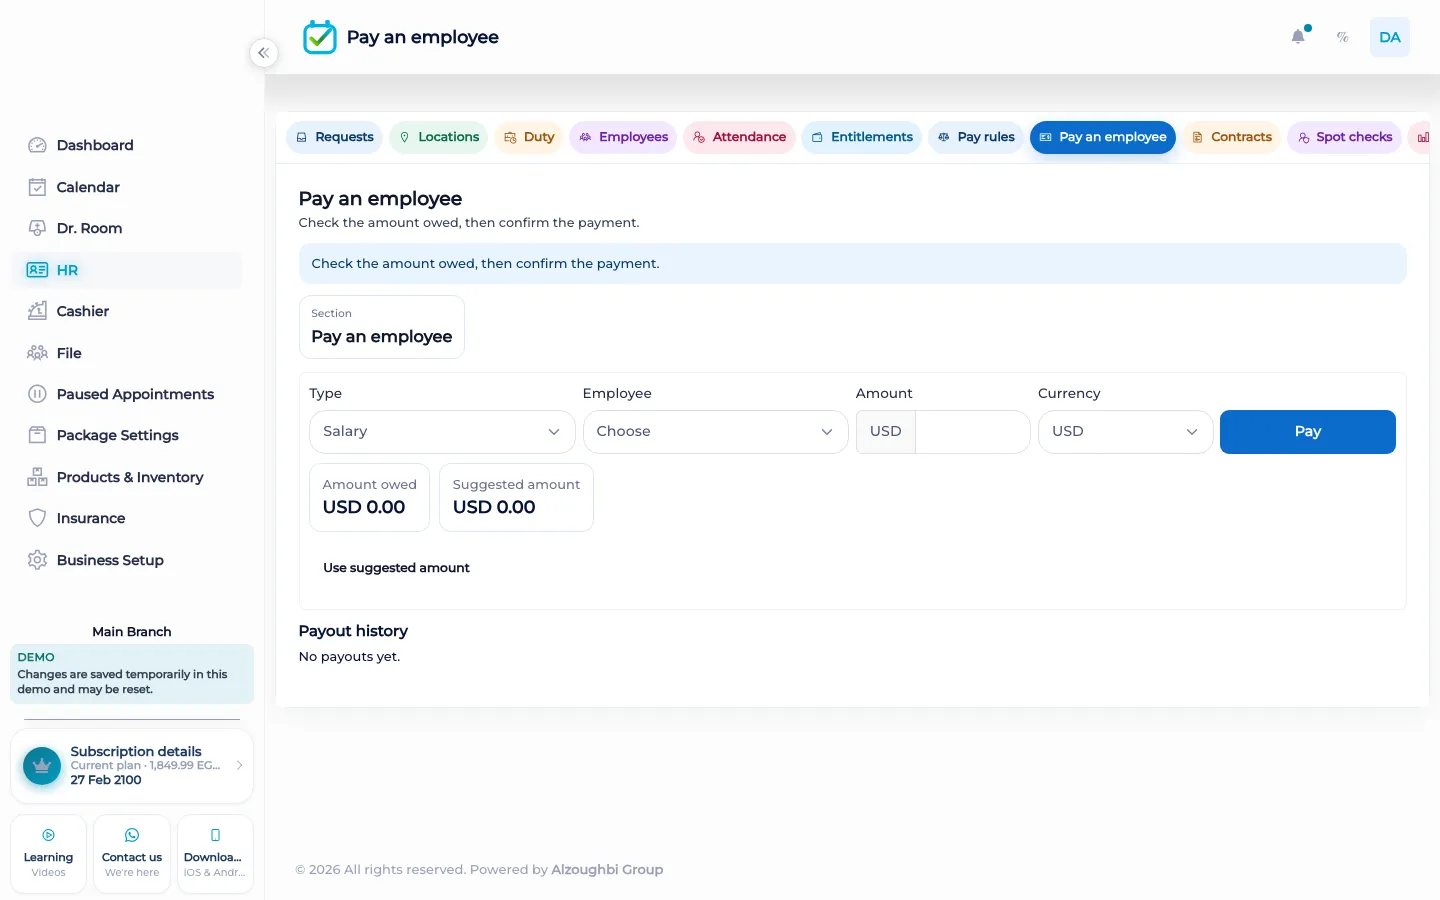The width and height of the screenshot is (1440, 900).
Task: Click the Dashboard gauge icon
Action: [x=37, y=145]
